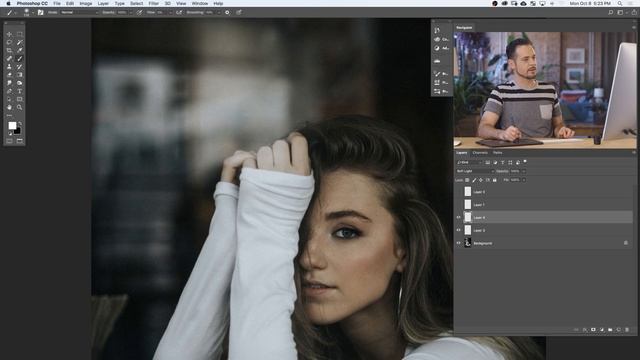The height and width of the screenshot is (360, 640).
Task: Enable airbrush-style build-up
Action: [x=179, y=13]
